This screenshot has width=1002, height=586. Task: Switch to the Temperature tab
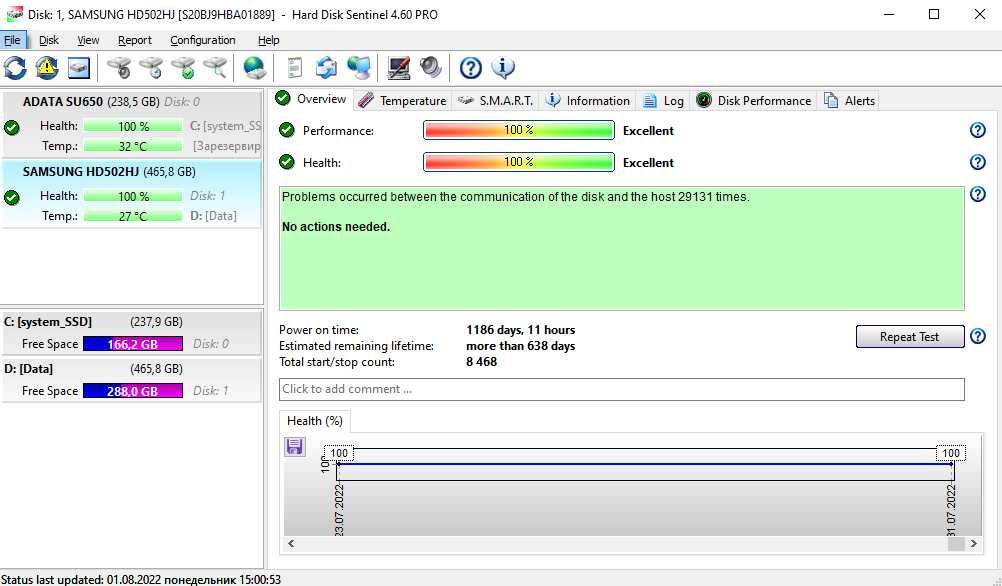(x=402, y=101)
